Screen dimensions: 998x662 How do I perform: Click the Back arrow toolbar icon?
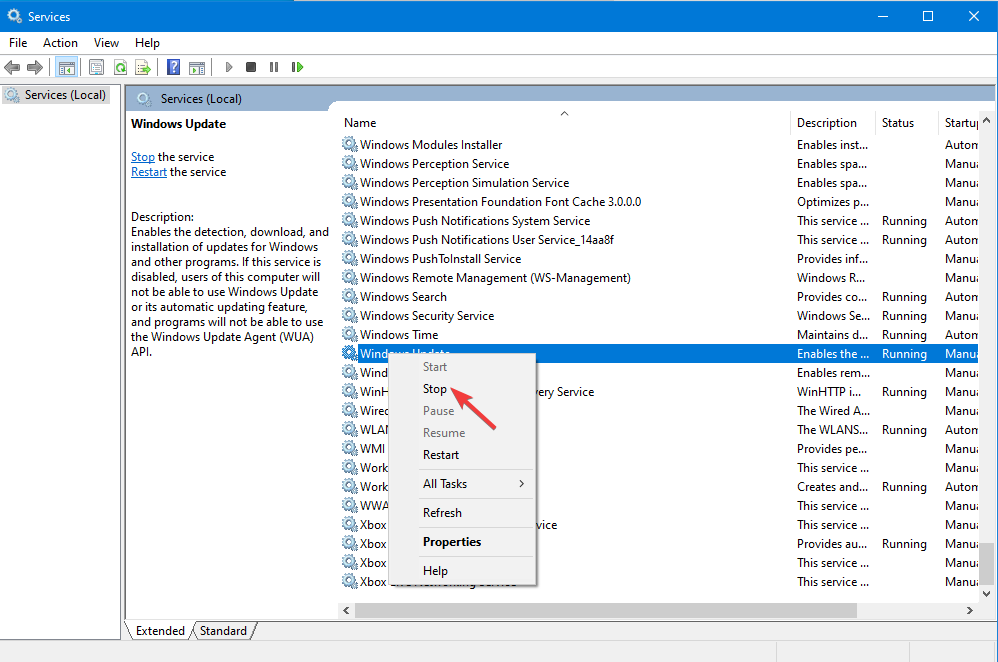coord(12,67)
